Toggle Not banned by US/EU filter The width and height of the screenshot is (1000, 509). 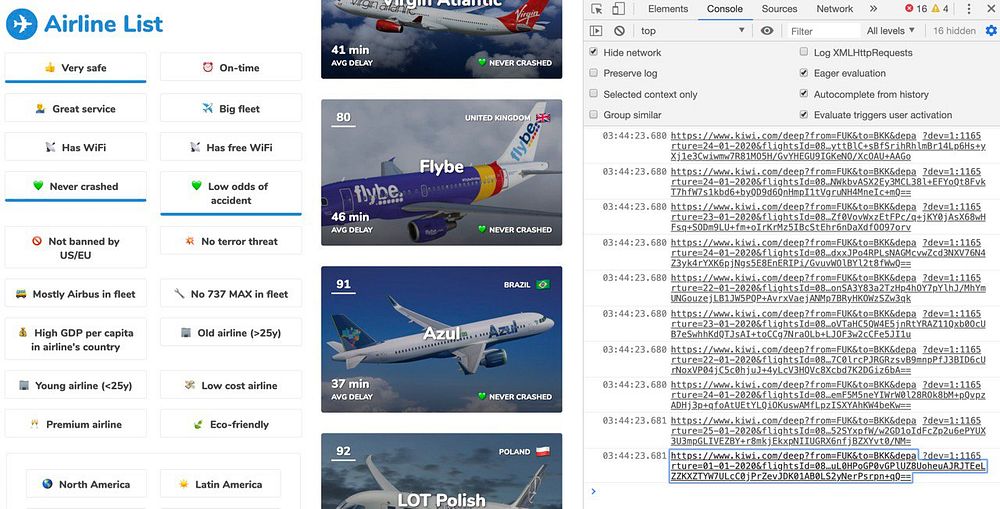[x=75, y=247]
